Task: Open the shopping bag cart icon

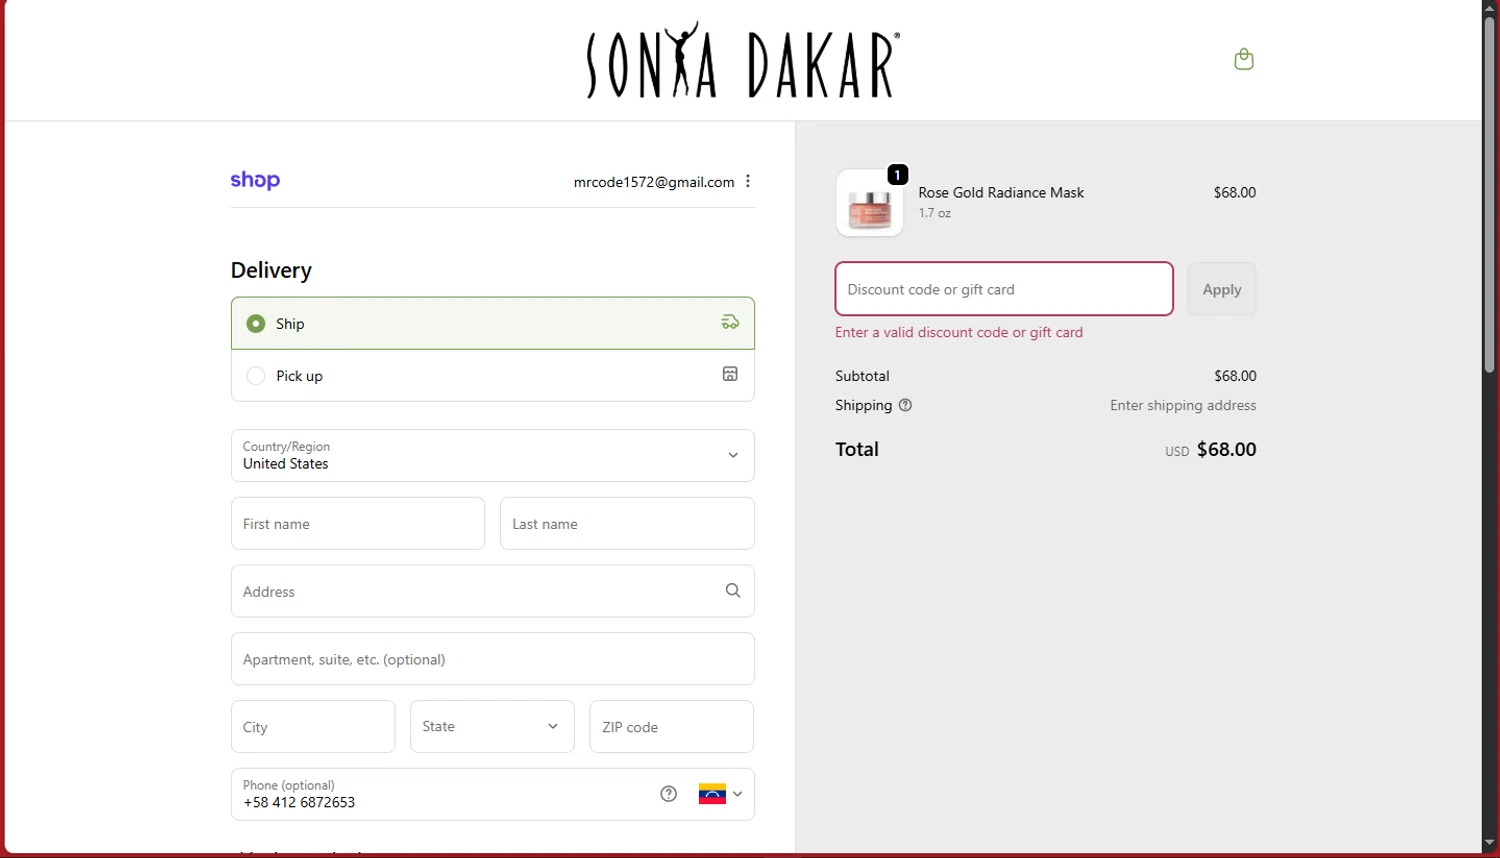Action: click(x=1244, y=59)
